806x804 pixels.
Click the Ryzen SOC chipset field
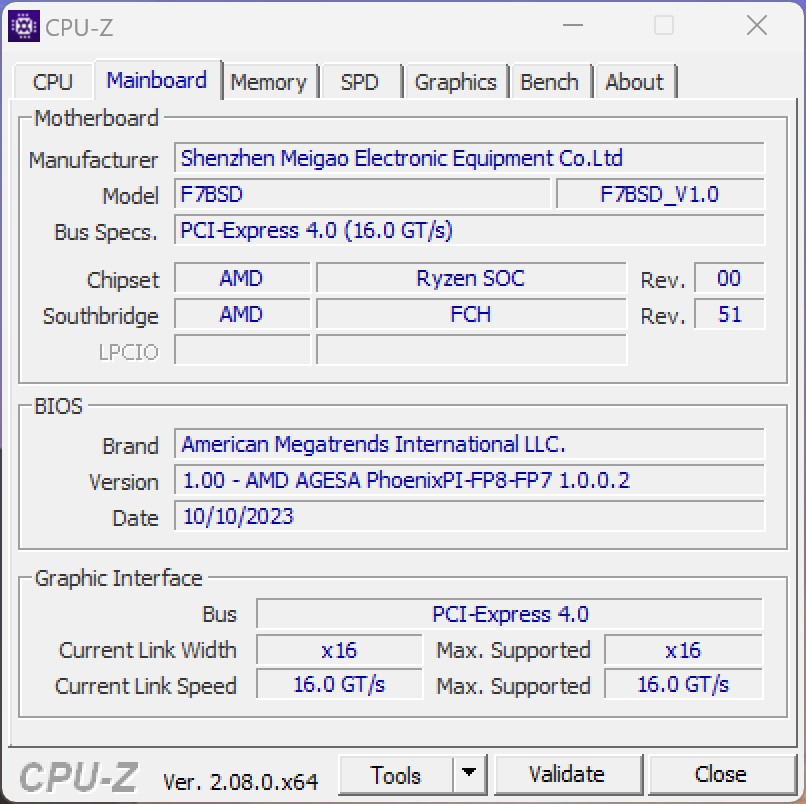coord(471,278)
